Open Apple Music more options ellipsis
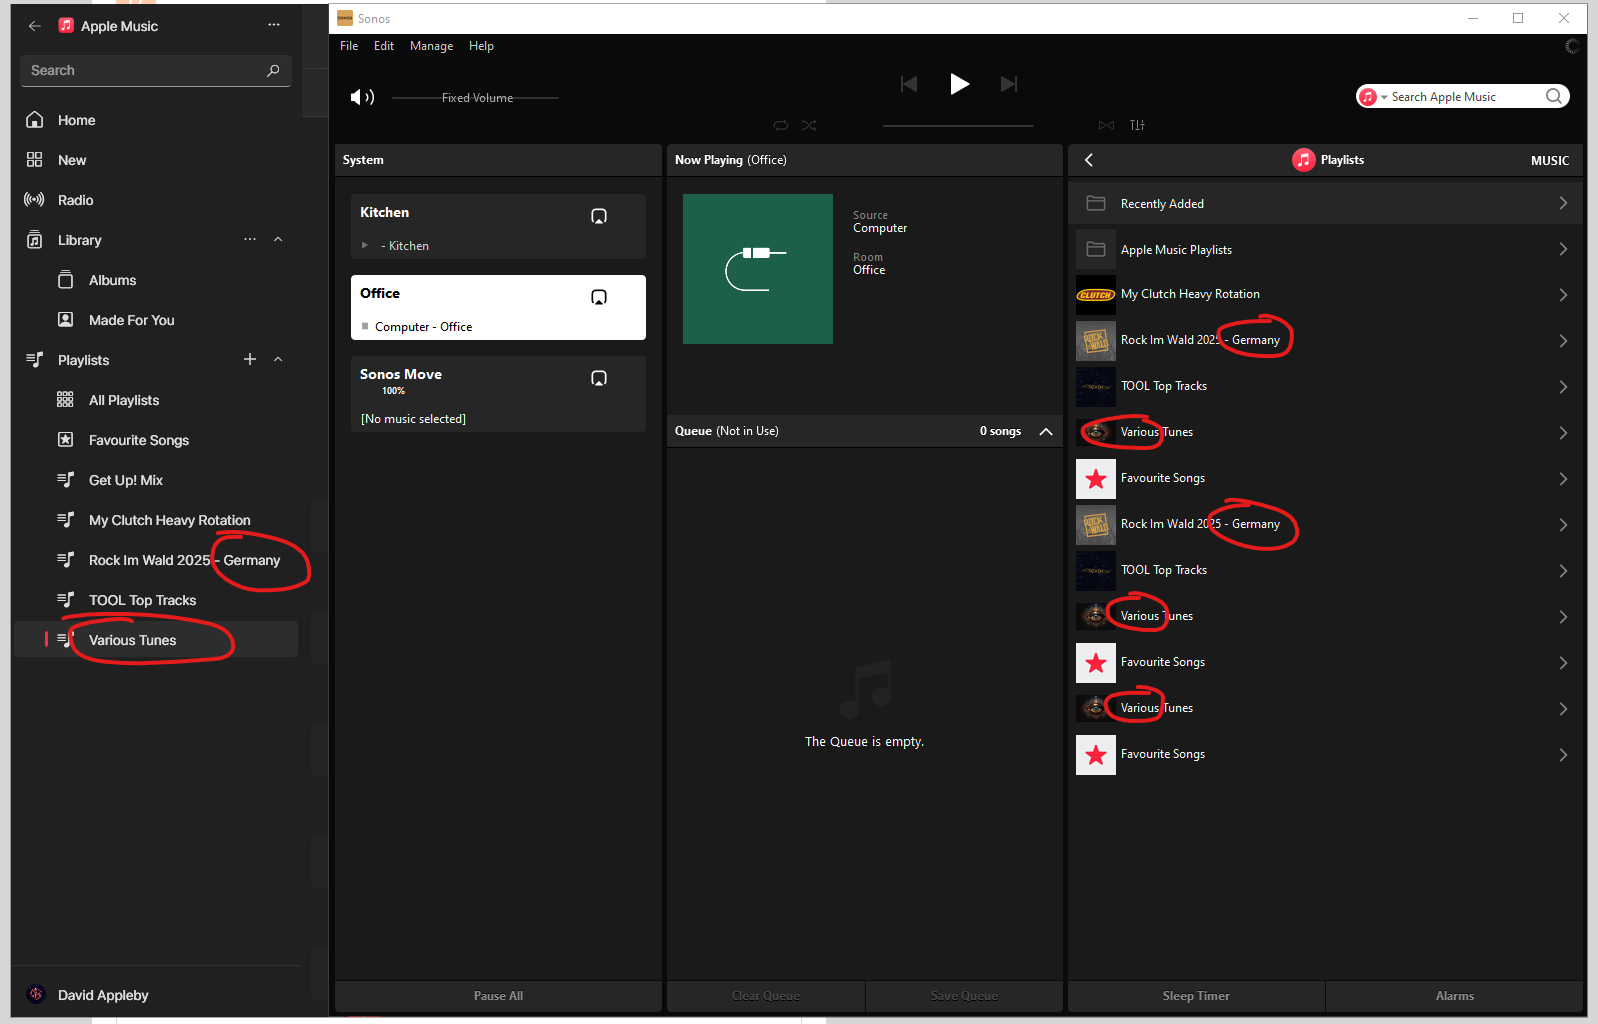 [274, 25]
